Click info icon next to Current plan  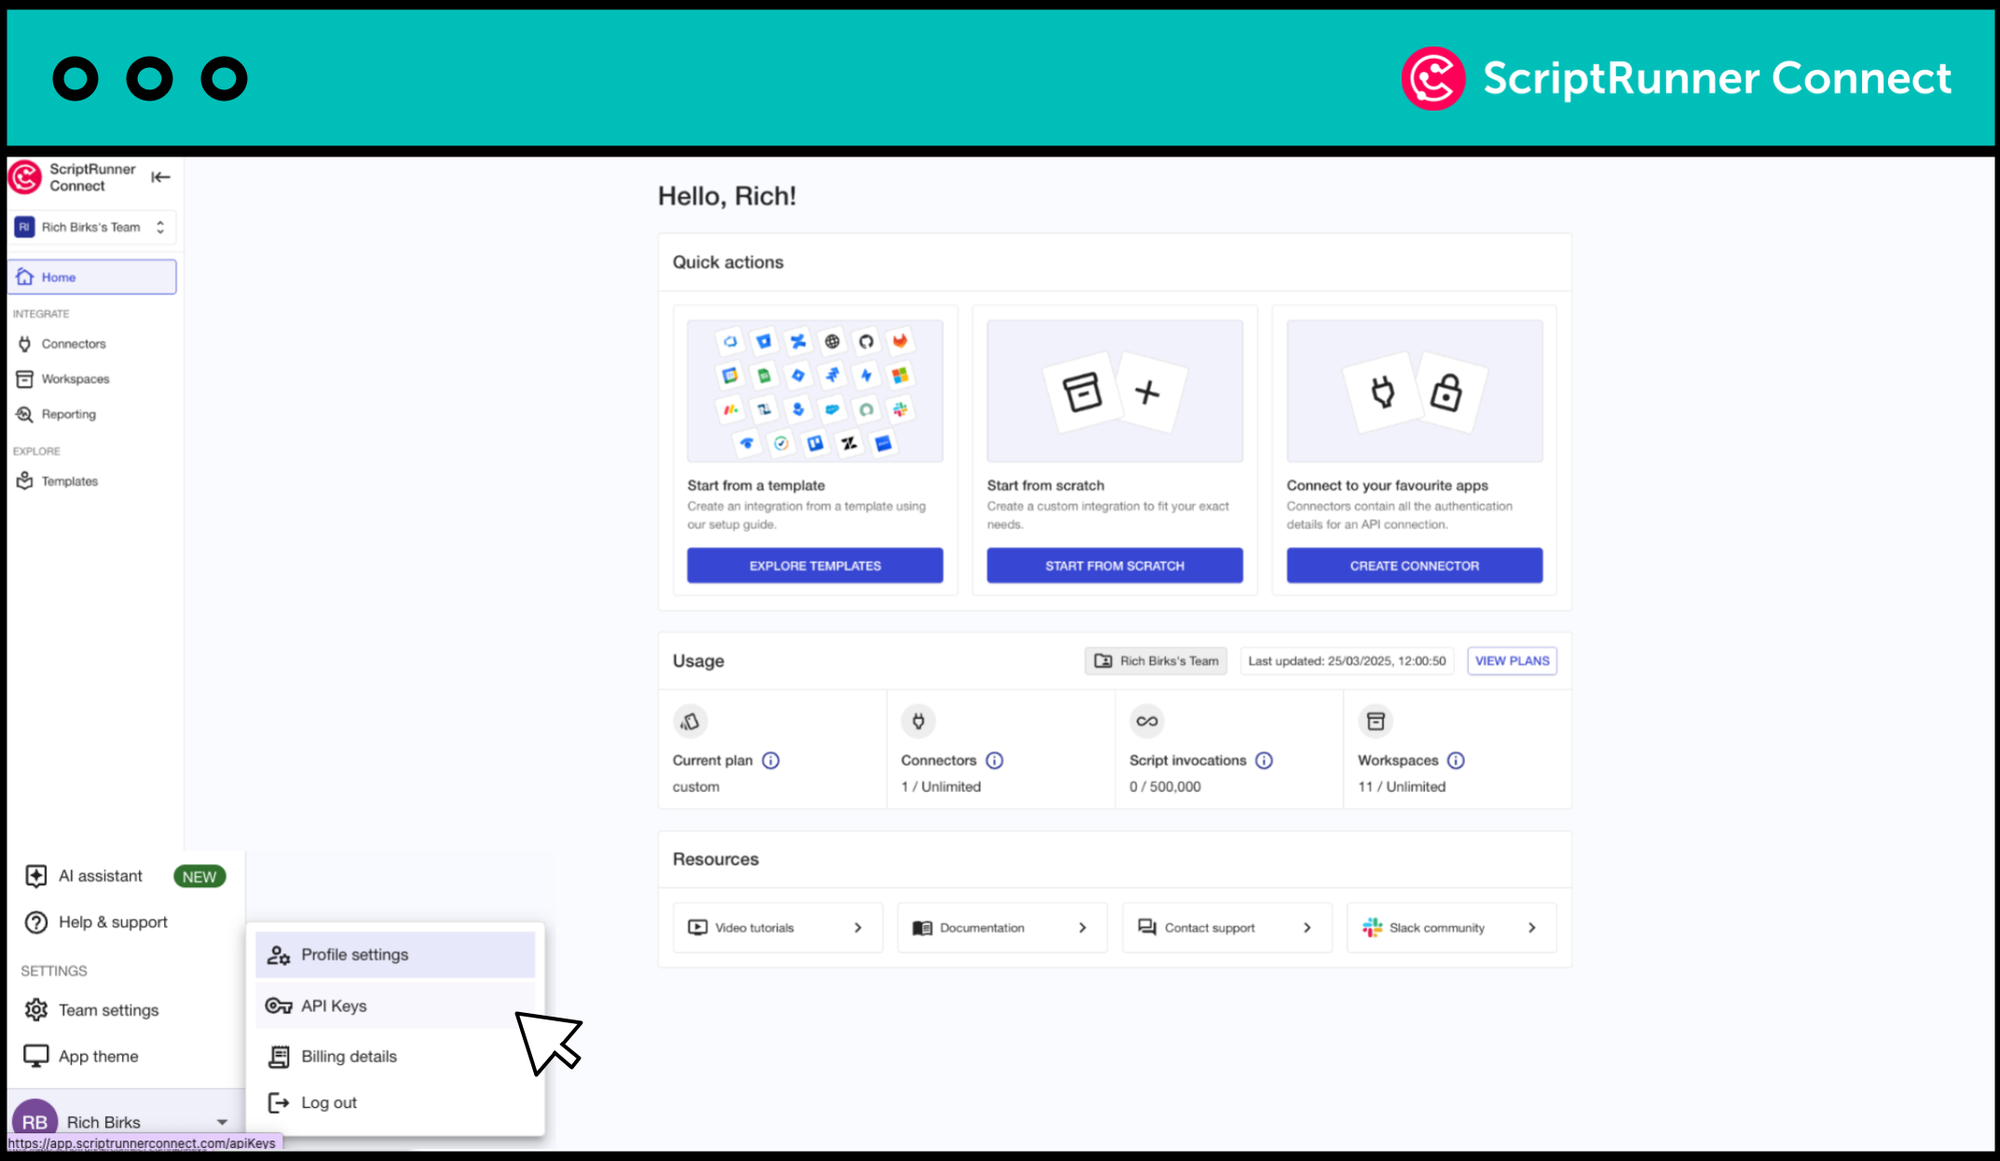770,760
